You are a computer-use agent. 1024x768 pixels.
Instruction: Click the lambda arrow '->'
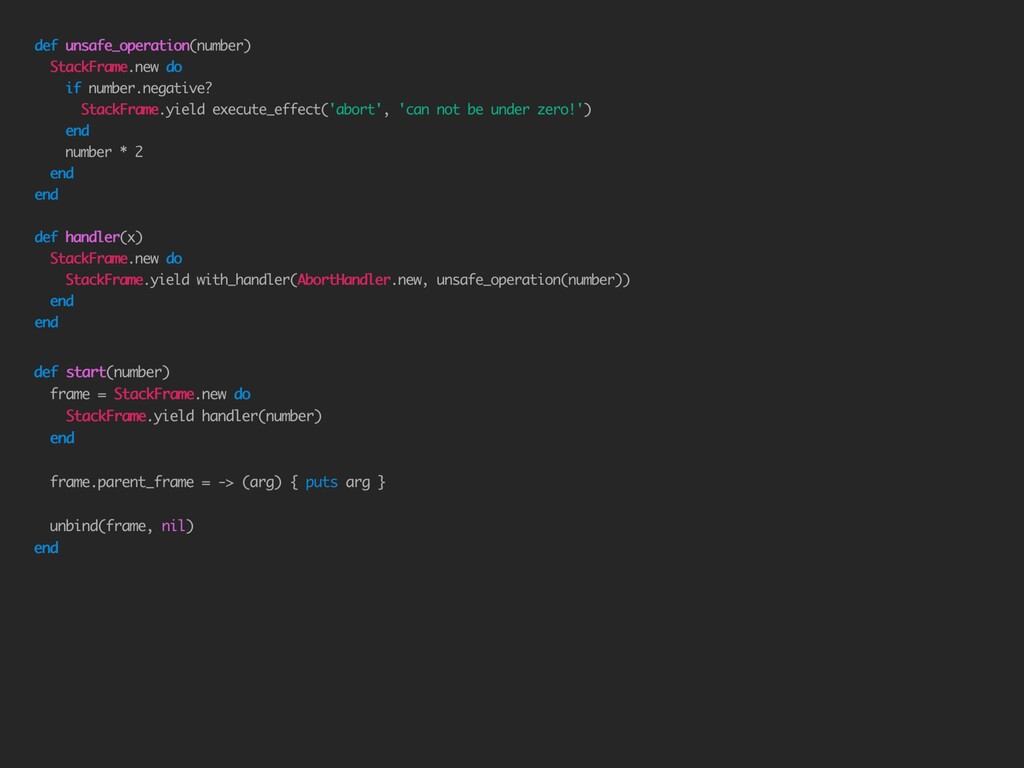click(226, 483)
